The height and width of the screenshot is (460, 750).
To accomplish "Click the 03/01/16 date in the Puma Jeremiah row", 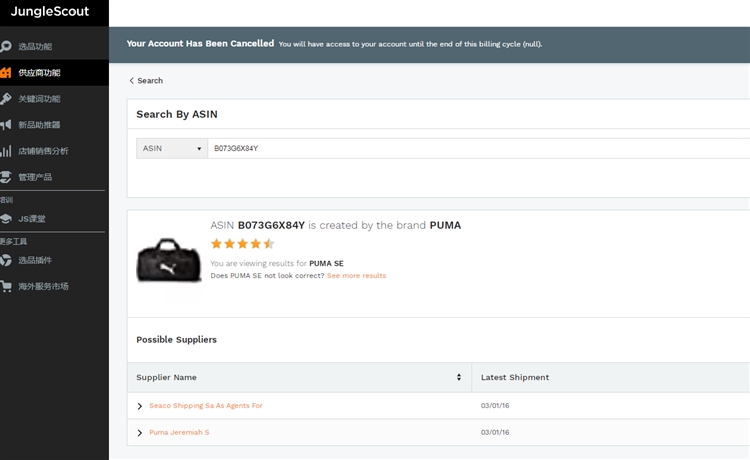I will coord(495,432).
